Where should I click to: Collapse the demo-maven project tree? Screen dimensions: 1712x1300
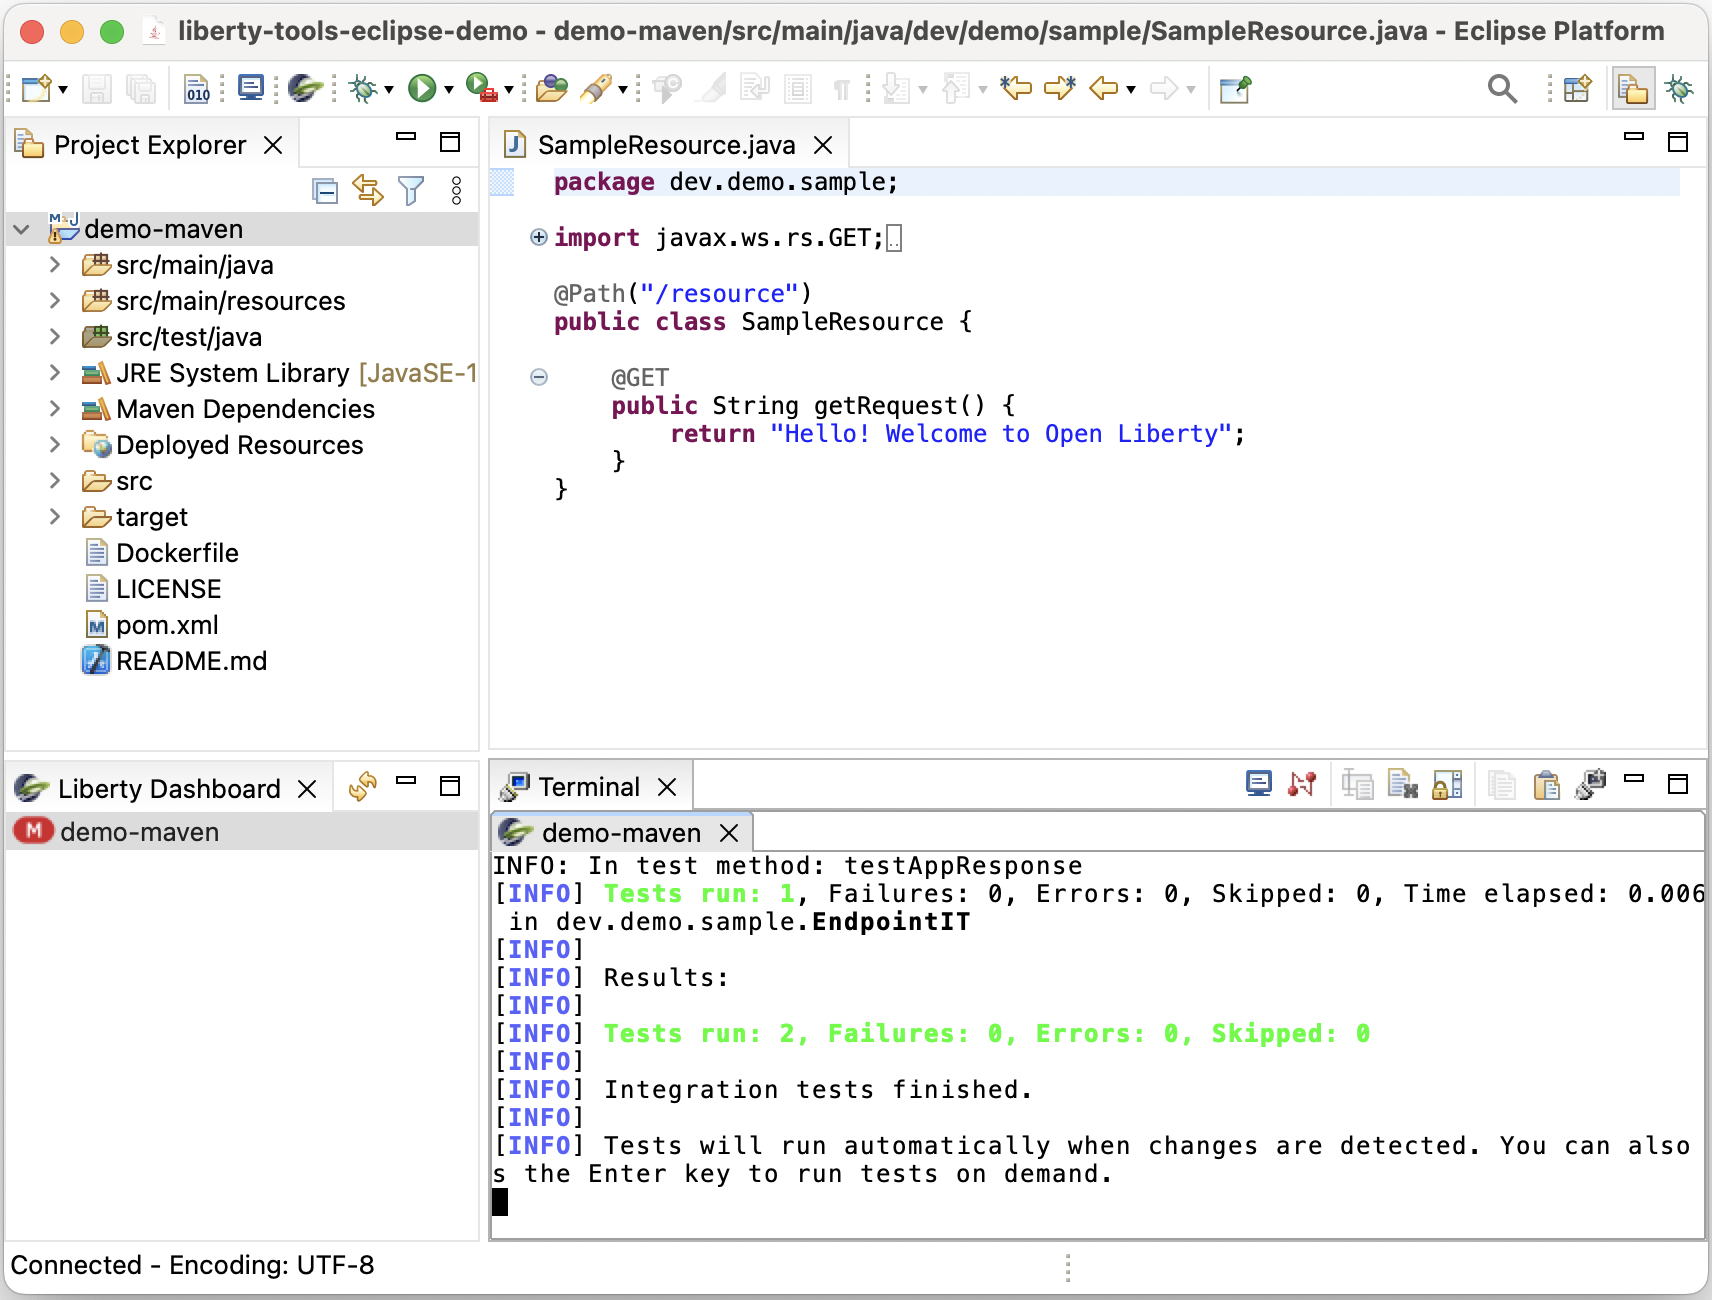tap(21, 230)
